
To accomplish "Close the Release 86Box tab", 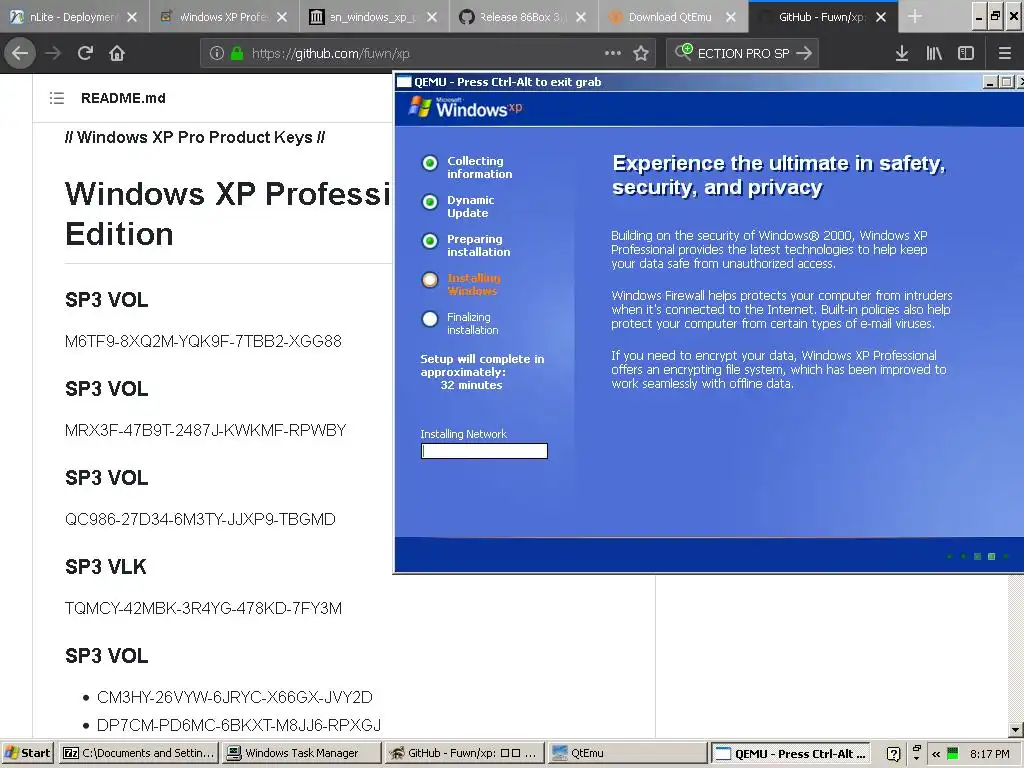I will pos(581,17).
